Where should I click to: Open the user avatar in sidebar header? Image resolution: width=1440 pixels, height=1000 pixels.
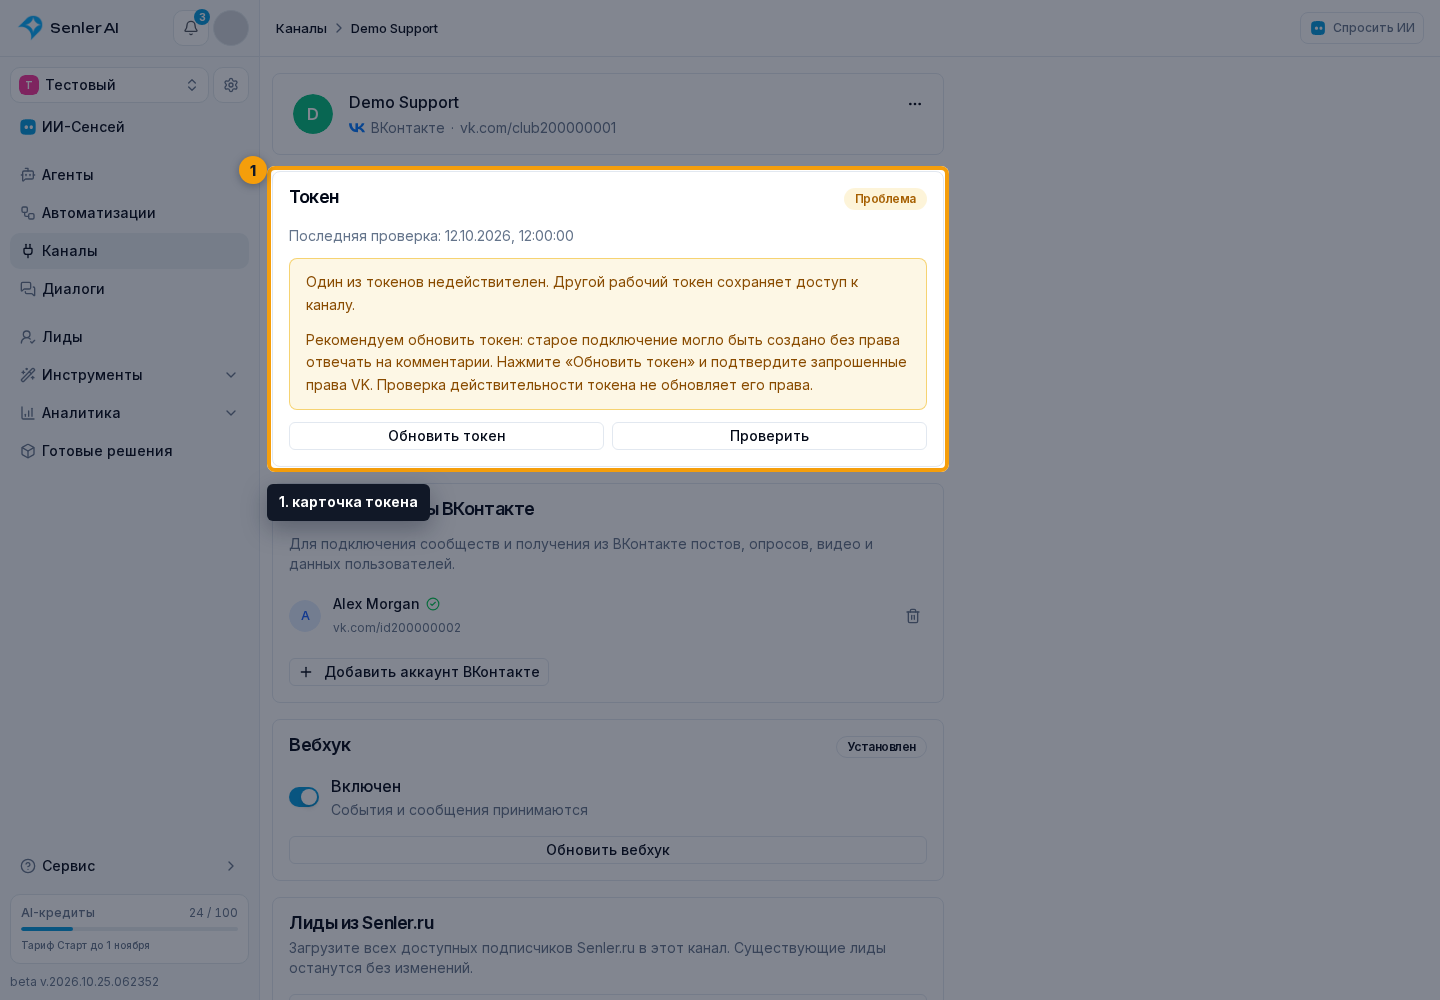(231, 28)
